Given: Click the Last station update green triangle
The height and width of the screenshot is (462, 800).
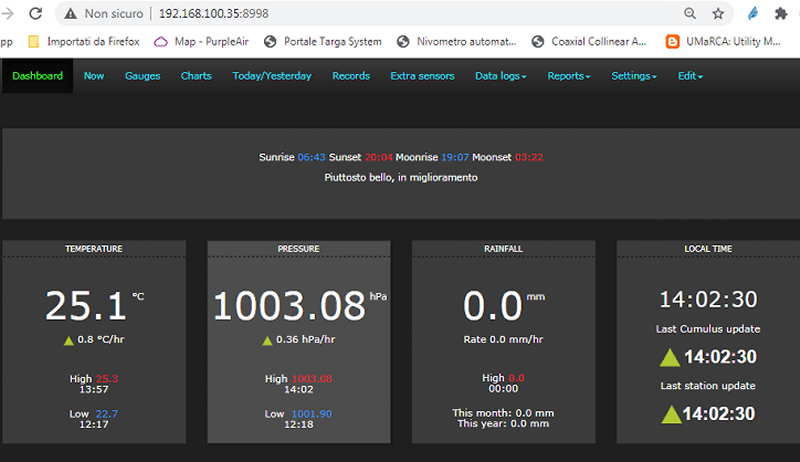Looking at the screenshot, I should point(671,414).
